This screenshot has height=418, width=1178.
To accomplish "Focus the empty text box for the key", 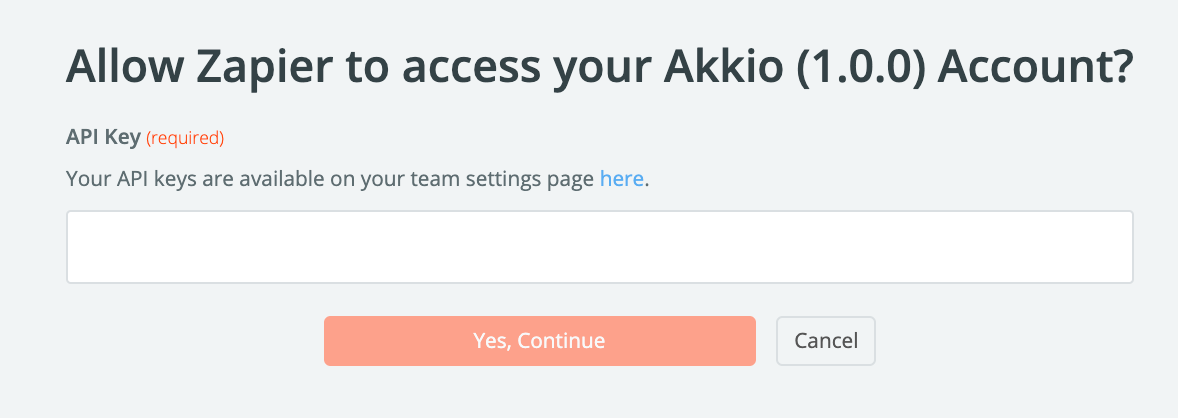I will point(599,247).
